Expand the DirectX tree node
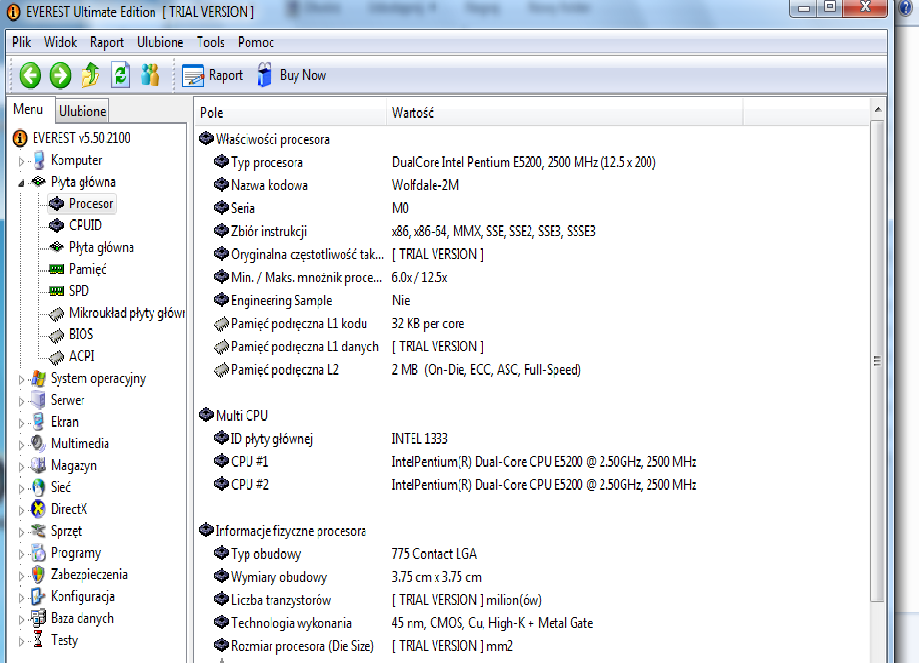919x663 pixels. pyautogui.click(x=21, y=510)
